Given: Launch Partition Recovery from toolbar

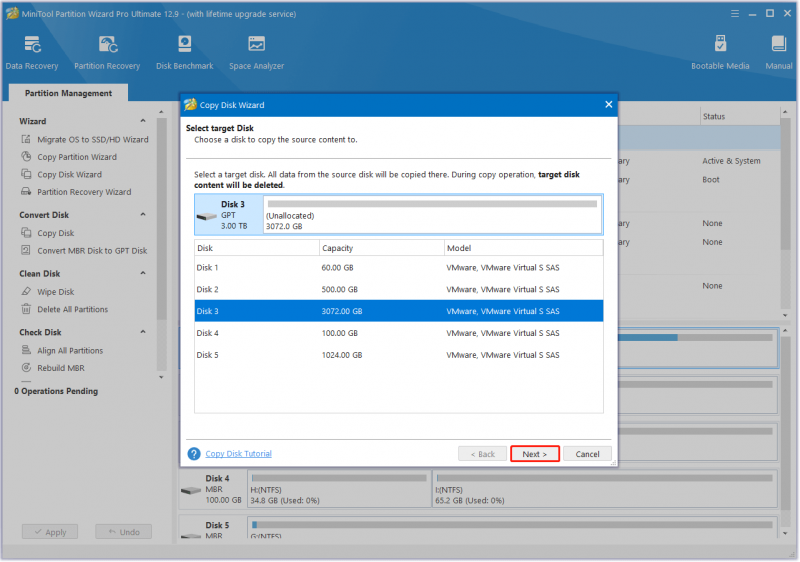Looking at the screenshot, I should tap(107, 53).
